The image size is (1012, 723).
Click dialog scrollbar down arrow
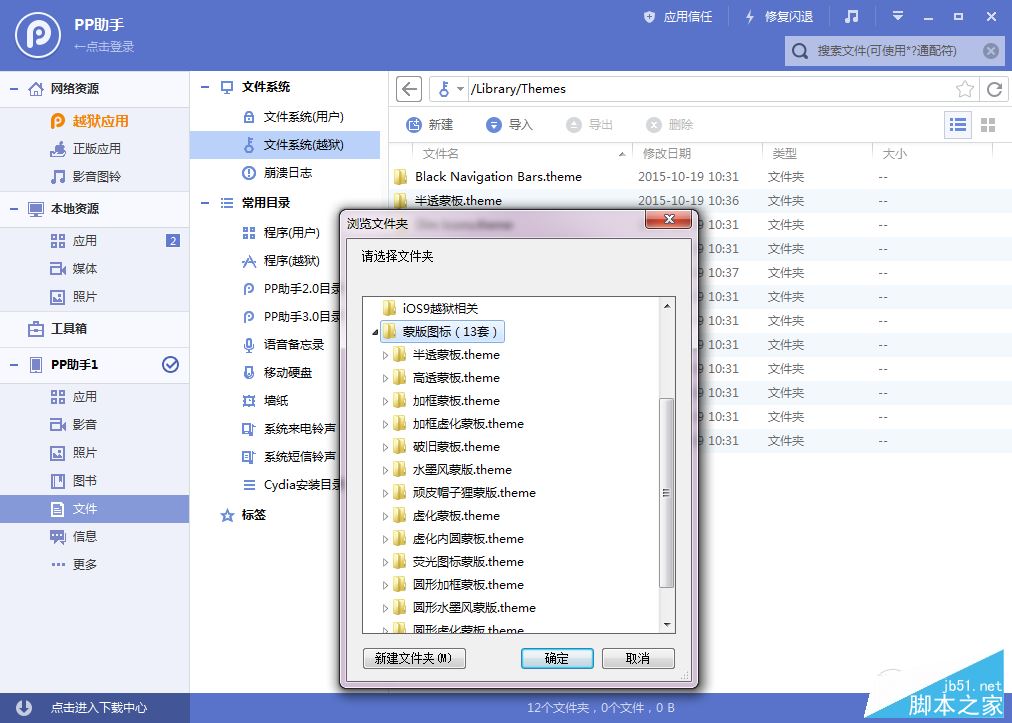coord(667,625)
